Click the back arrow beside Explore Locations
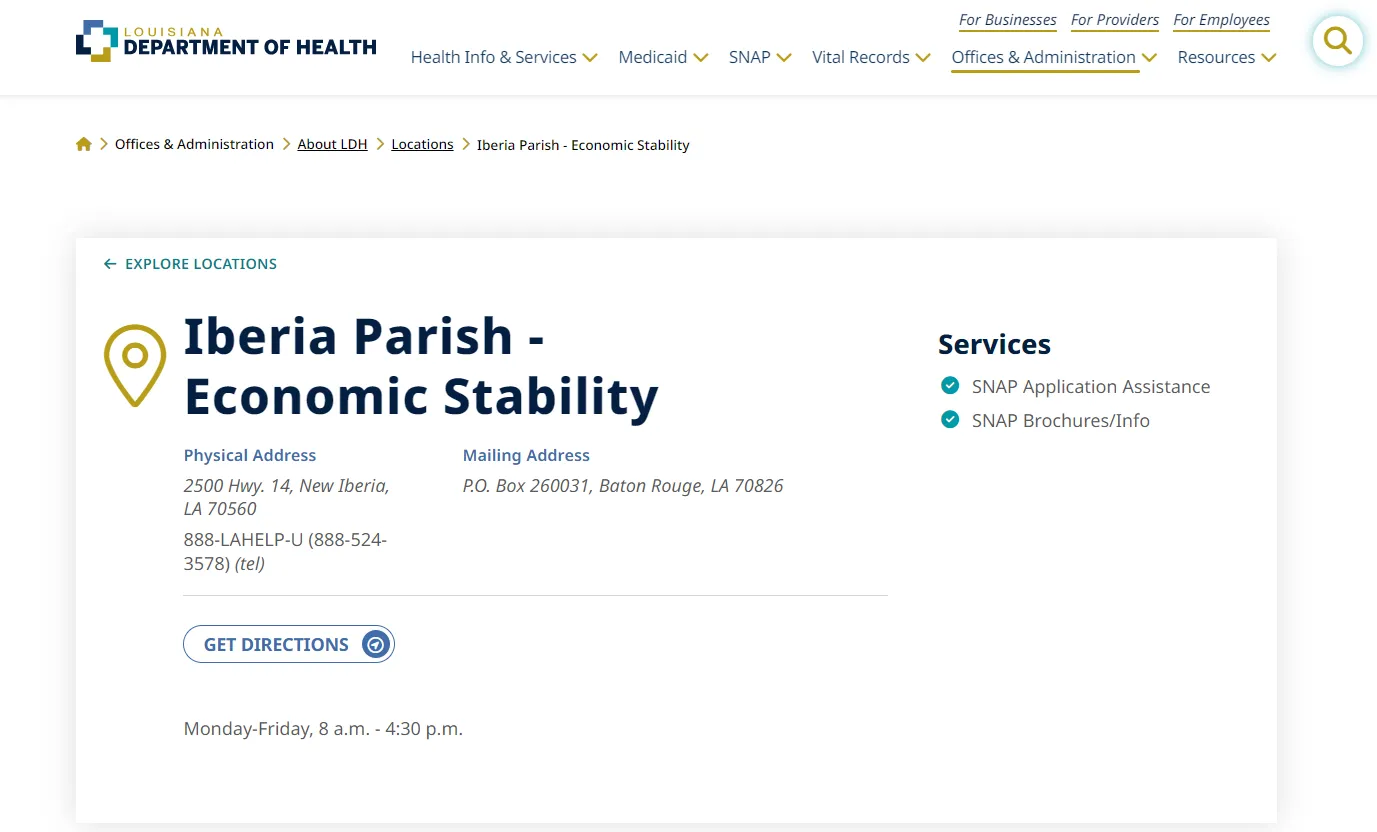Screen dimensions: 1377x832 coord(110,264)
